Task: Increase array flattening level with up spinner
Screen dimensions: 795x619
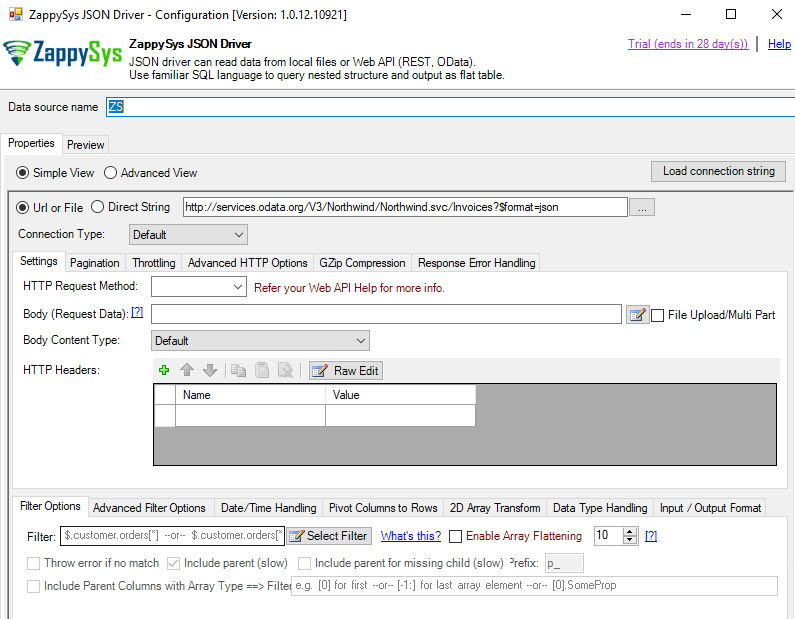Action: coord(630,531)
